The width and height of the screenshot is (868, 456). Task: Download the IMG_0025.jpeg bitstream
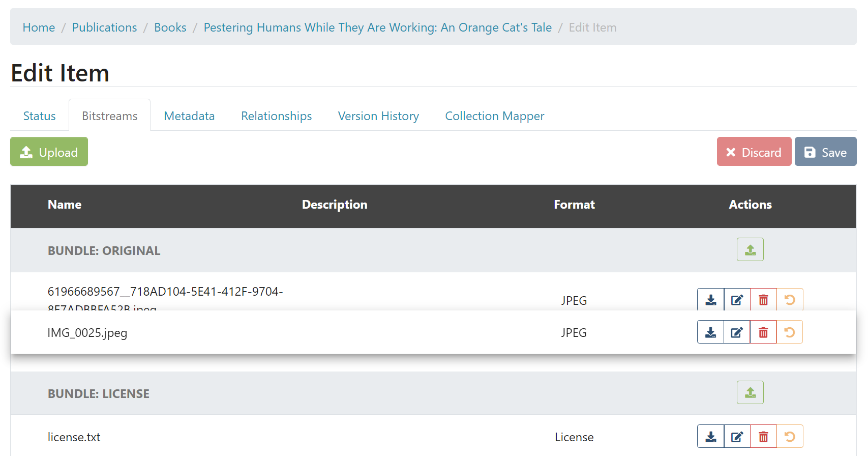[x=710, y=333]
